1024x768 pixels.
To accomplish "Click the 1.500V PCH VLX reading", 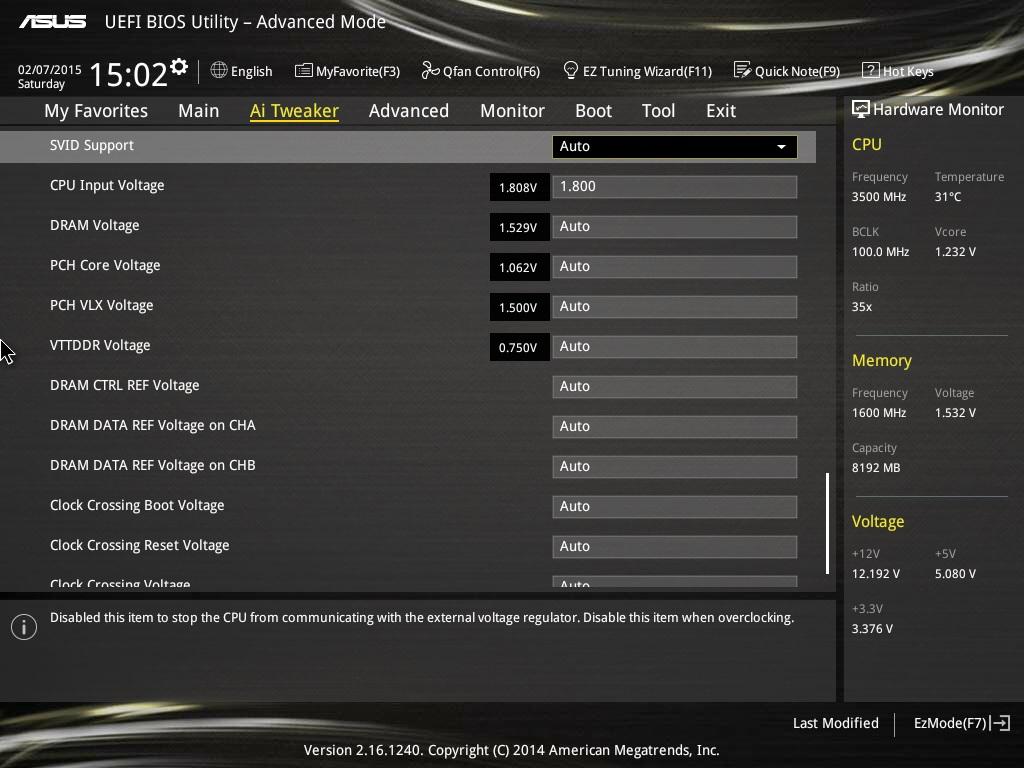I will [519, 307].
